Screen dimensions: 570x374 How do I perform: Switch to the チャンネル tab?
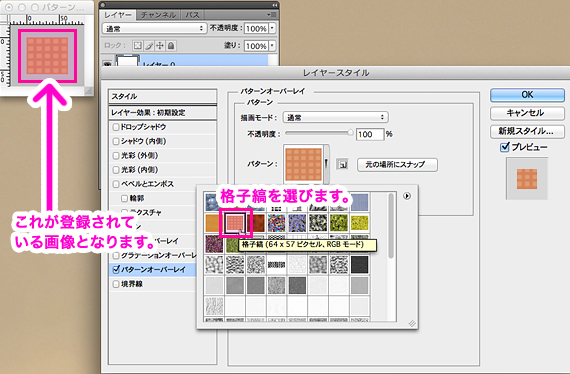tap(158, 15)
